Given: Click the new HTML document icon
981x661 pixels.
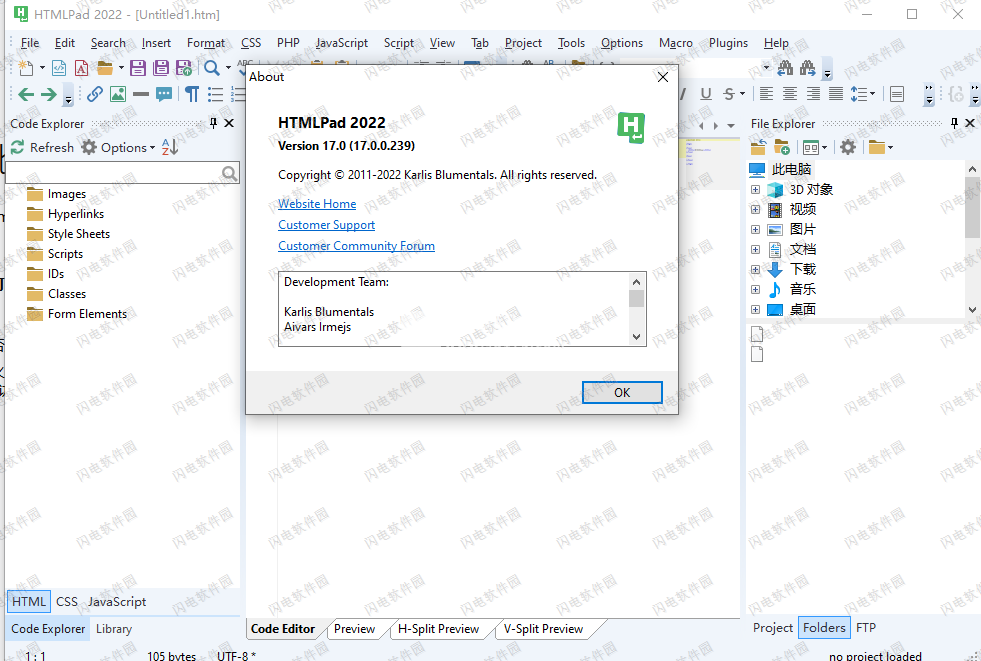Looking at the screenshot, I should tap(59, 68).
